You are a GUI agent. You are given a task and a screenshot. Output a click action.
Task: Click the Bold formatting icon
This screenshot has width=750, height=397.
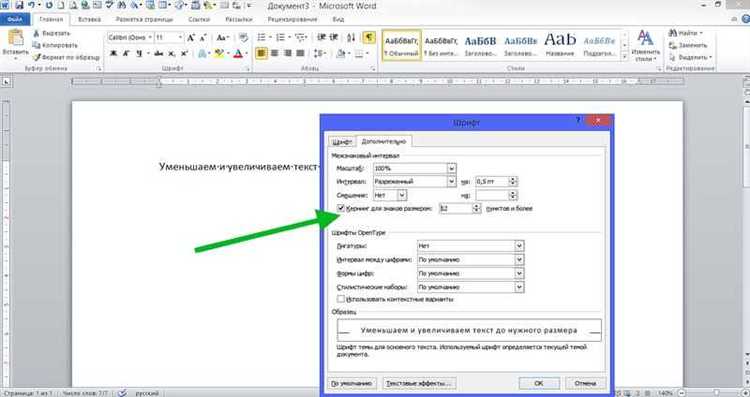coord(113,54)
